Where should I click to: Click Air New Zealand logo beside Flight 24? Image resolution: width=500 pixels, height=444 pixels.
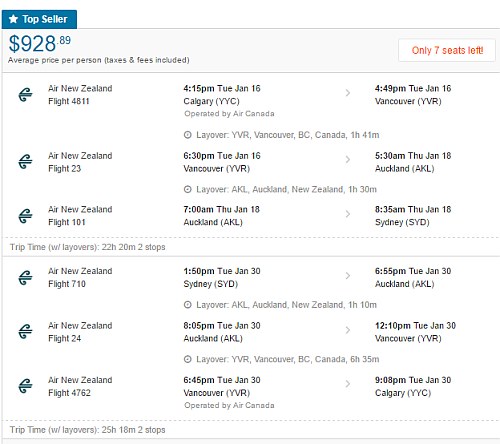pyautogui.click(x=25, y=332)
